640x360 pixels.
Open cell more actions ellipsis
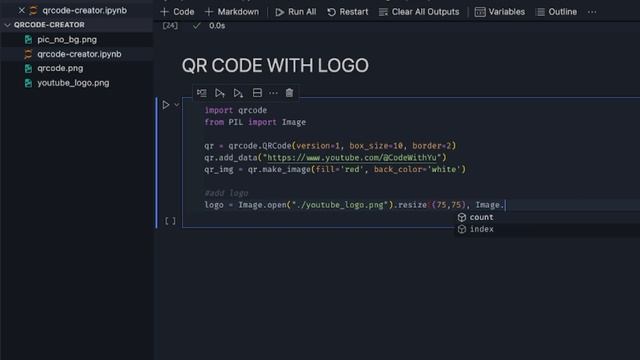click(273, 93)
